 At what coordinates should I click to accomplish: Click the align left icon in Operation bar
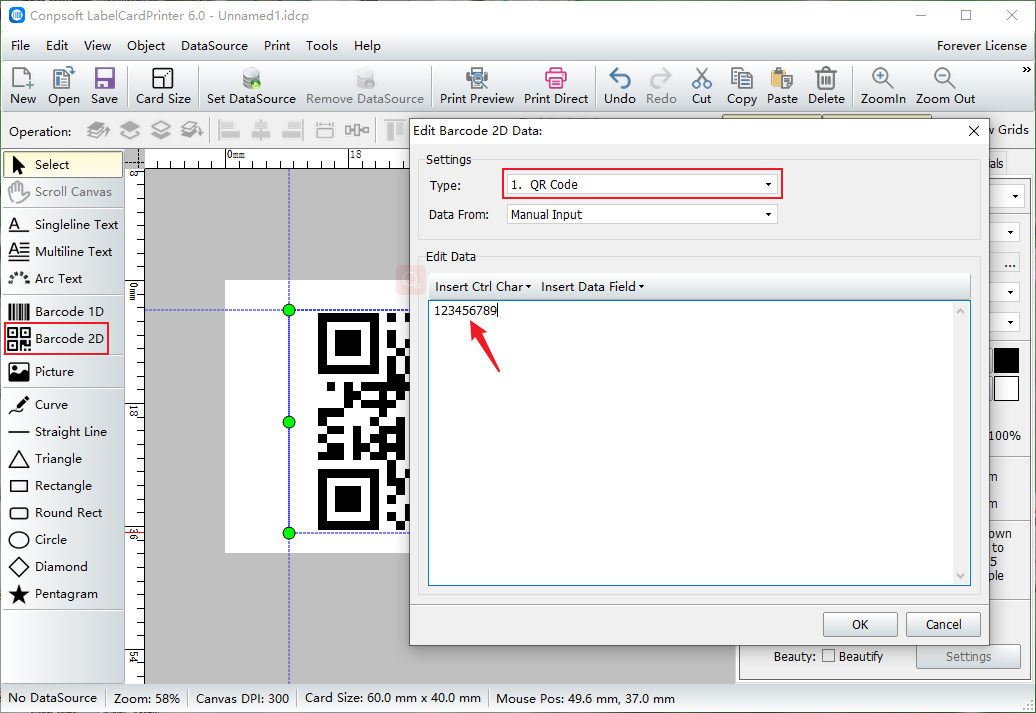point(229,130)
